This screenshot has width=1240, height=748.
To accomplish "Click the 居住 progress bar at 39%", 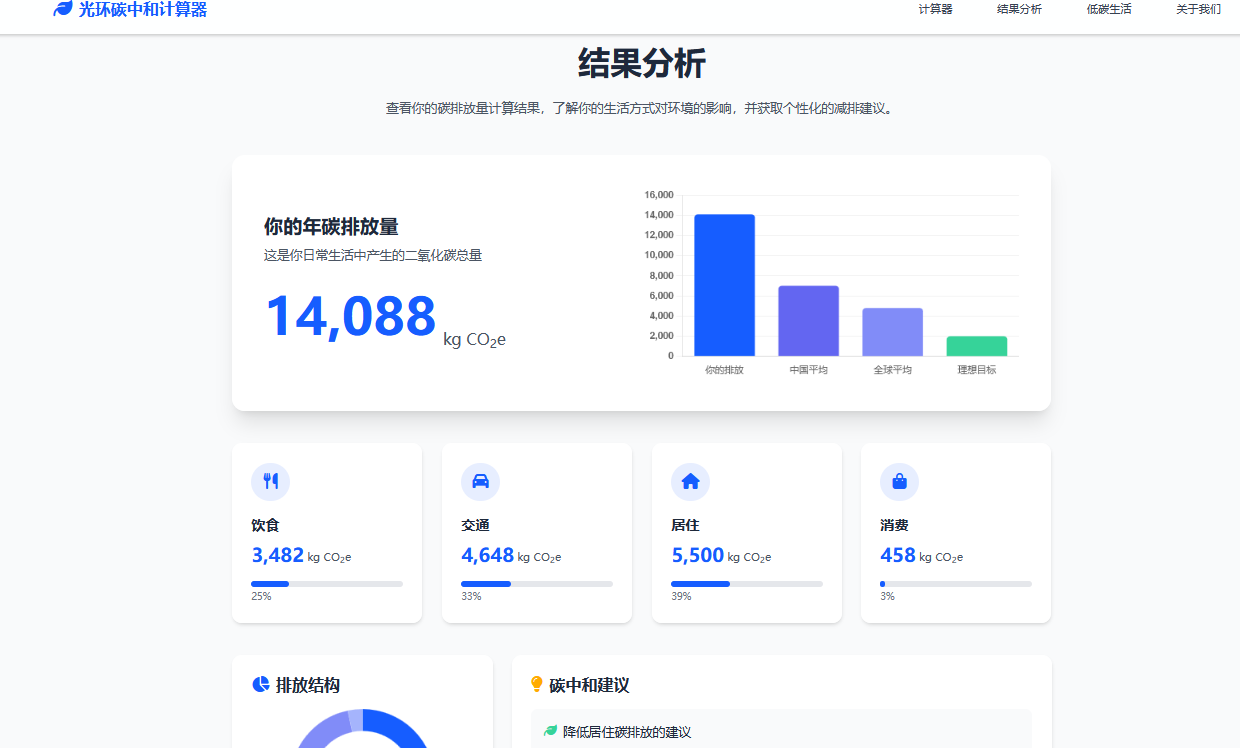I will 747,584.
